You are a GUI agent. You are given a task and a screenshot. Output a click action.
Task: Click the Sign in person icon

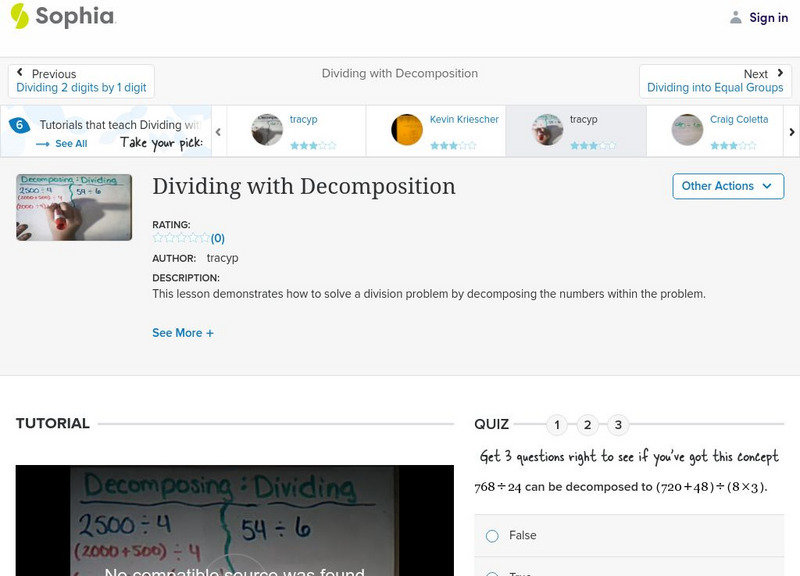click(737, 17)
